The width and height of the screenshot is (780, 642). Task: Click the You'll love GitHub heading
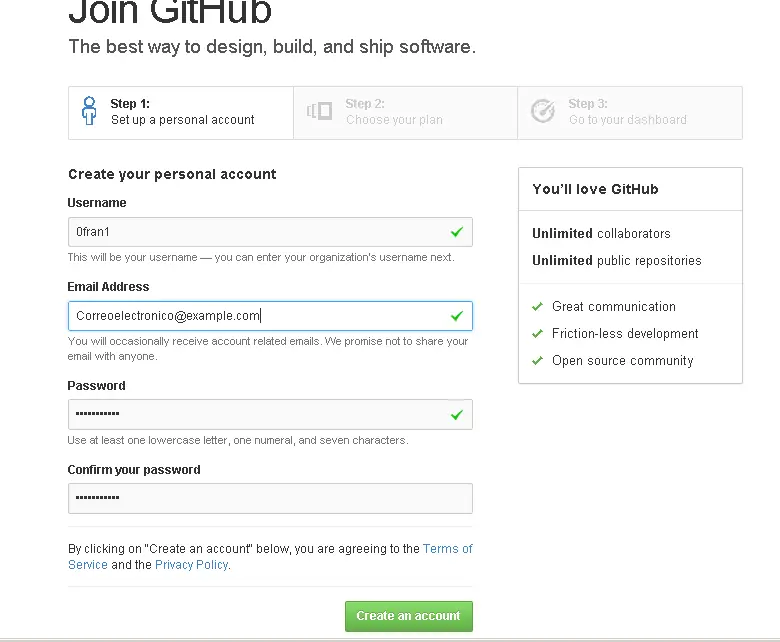tap(595, 189)
